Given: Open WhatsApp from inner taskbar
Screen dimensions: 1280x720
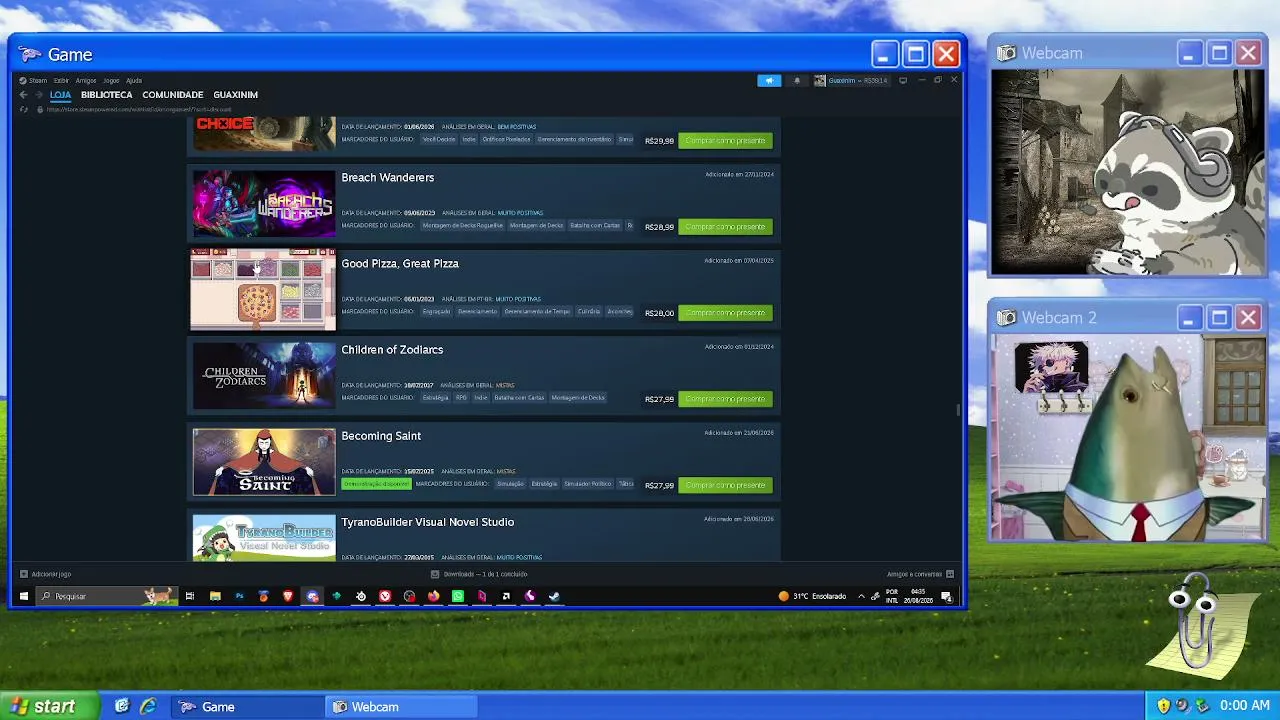Looking at the screenshot, I should [x=458, y=596].
